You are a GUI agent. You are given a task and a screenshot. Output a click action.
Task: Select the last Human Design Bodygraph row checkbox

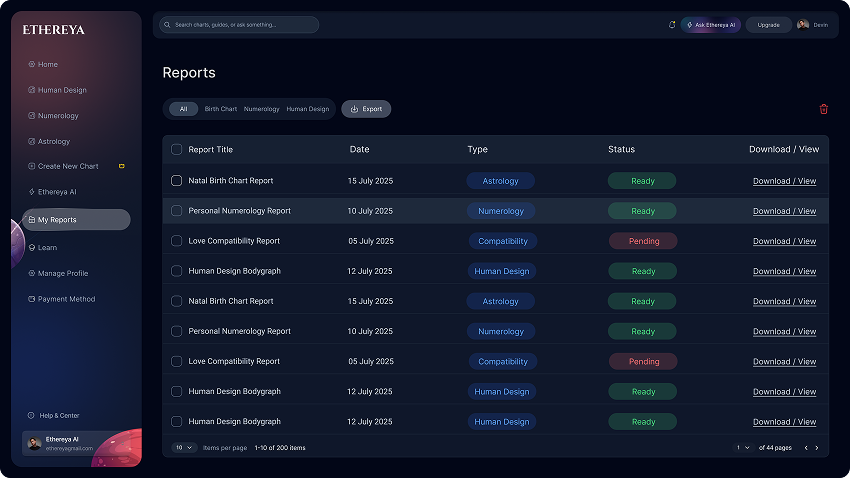[x=177, y=422]
